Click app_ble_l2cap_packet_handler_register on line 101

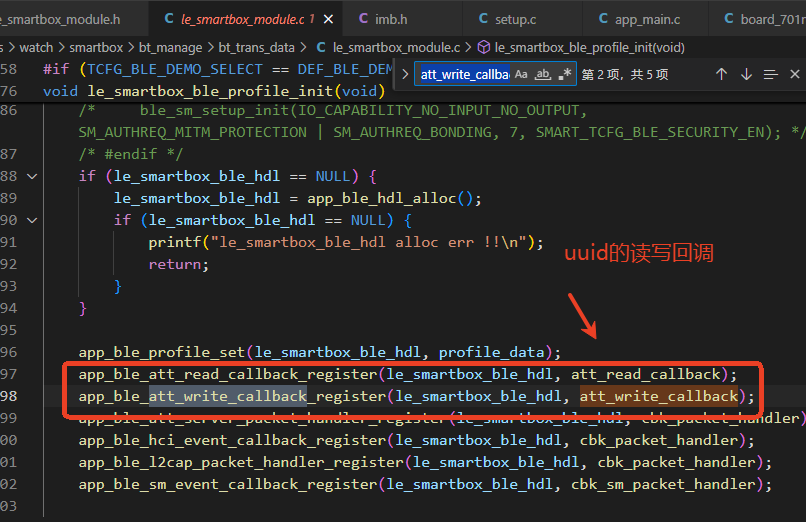(x=241, y=462)
